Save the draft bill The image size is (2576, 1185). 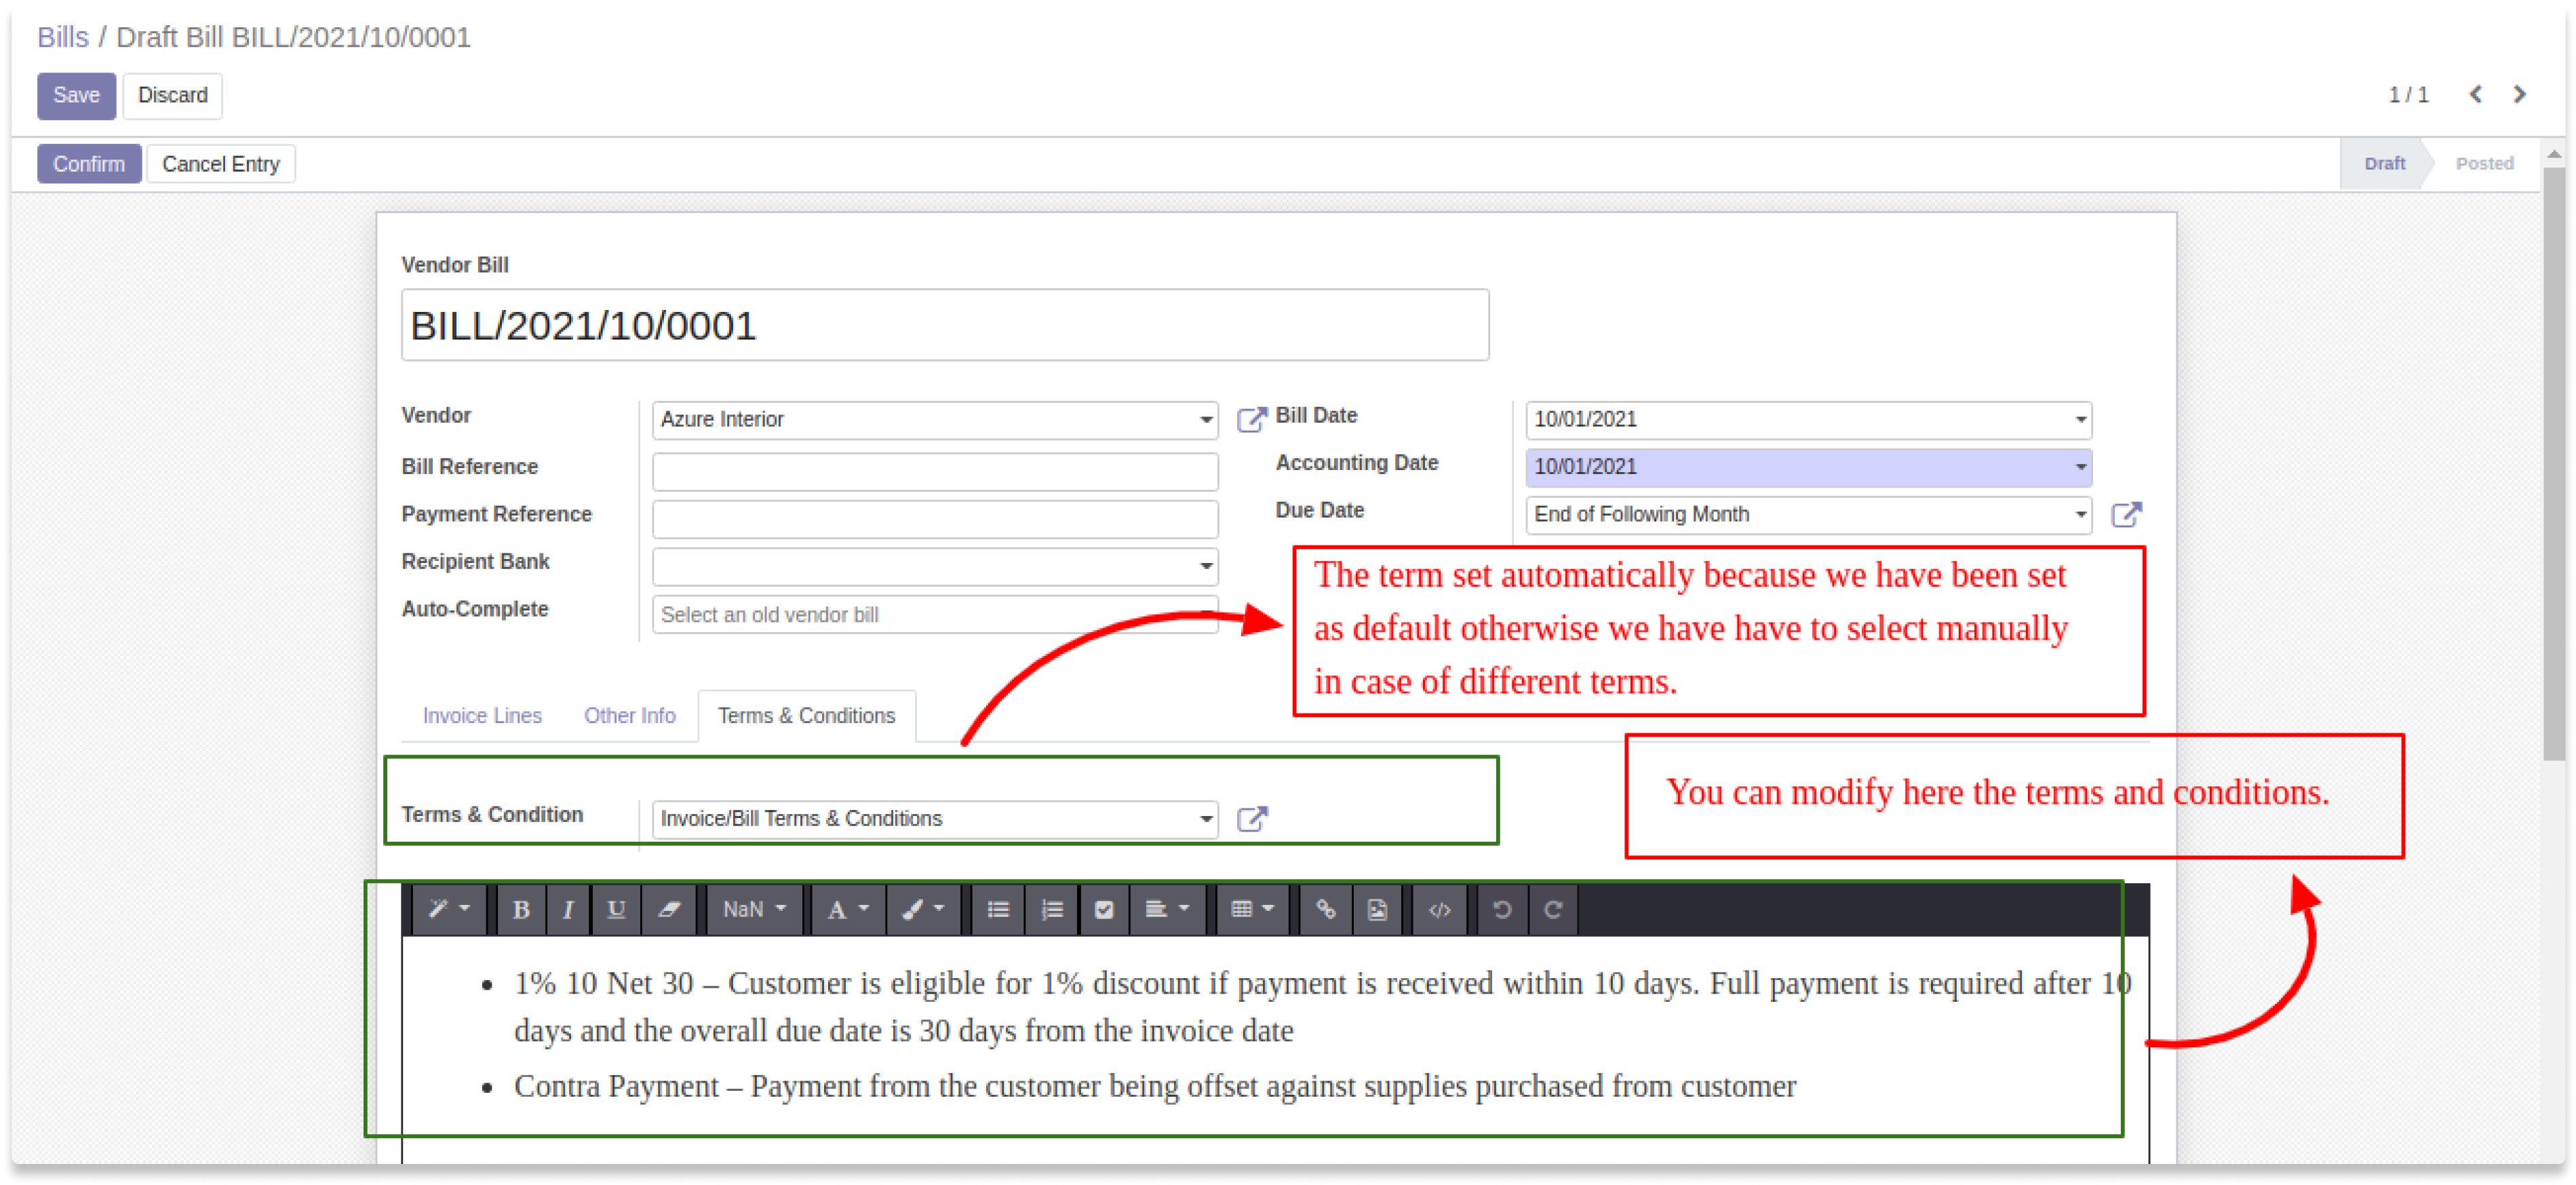(76, 95)
